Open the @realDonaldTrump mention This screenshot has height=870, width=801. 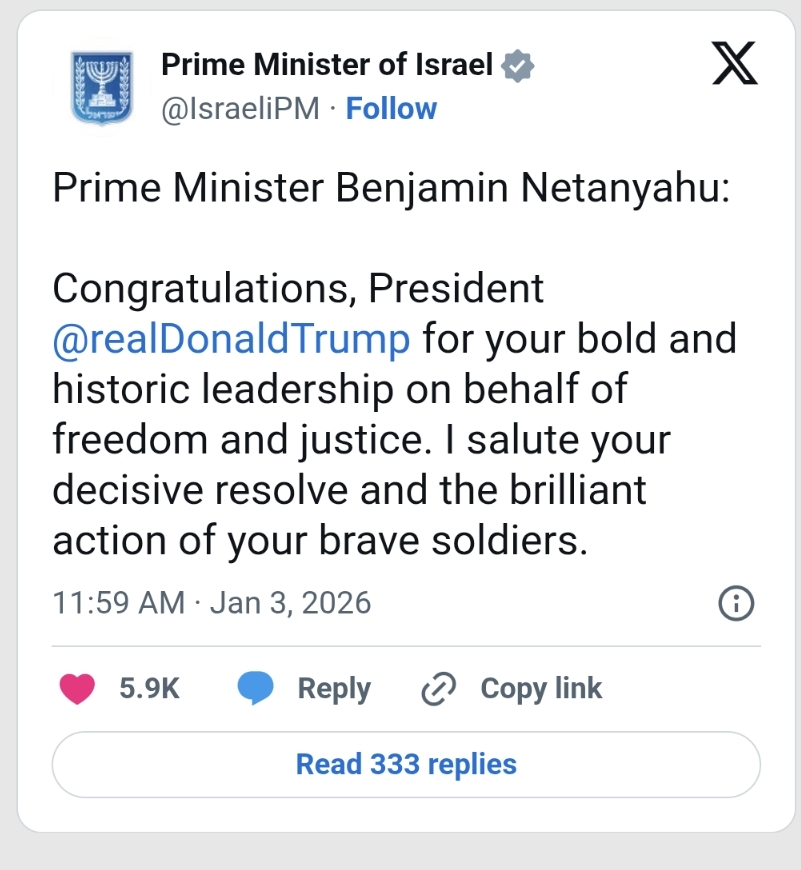click(231, 339)
